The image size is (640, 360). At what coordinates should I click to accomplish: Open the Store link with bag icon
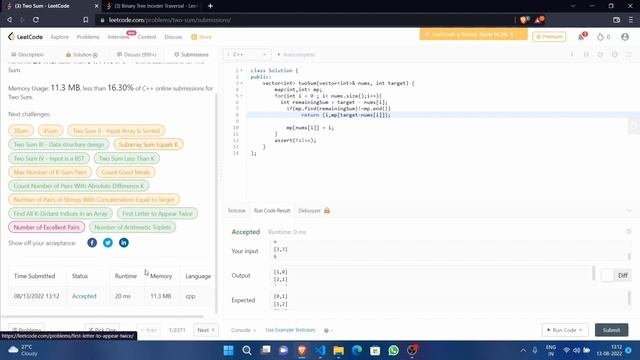(201, 37)
